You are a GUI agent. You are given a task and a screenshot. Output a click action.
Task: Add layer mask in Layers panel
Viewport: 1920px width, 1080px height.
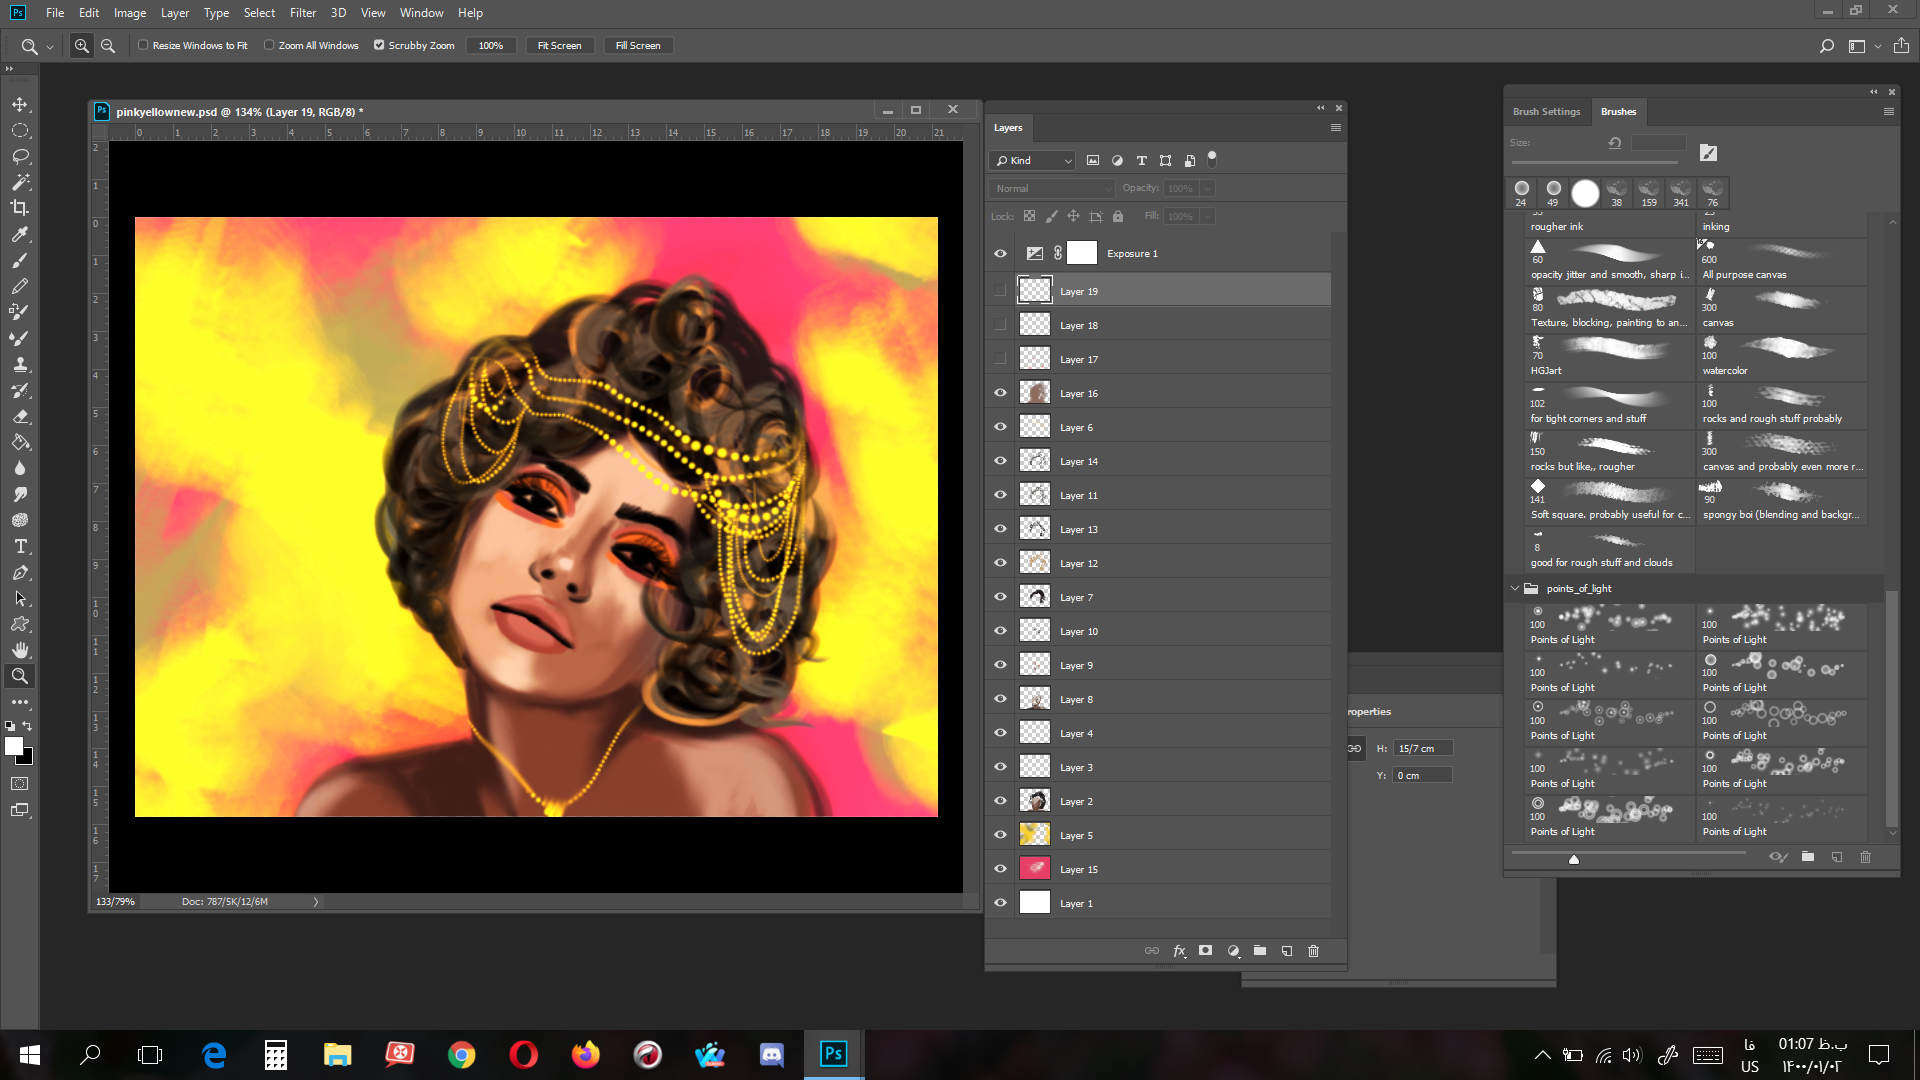(x=1206, y=951)
